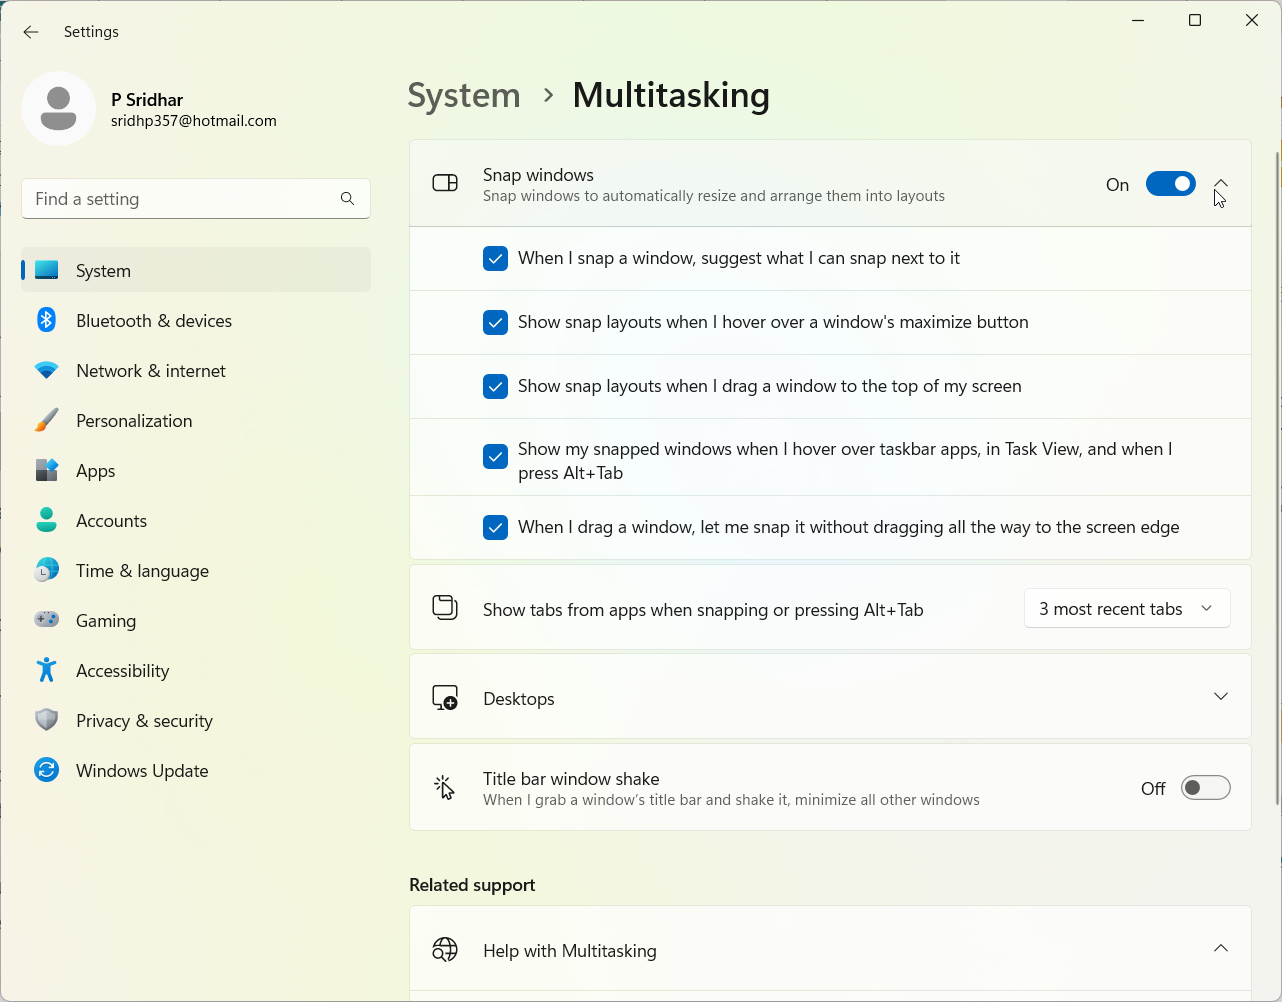This screenshot has height=1002, width=1282.
Task: Open the Personalization page
Action: pyautogui.click(x=196, y=420)
